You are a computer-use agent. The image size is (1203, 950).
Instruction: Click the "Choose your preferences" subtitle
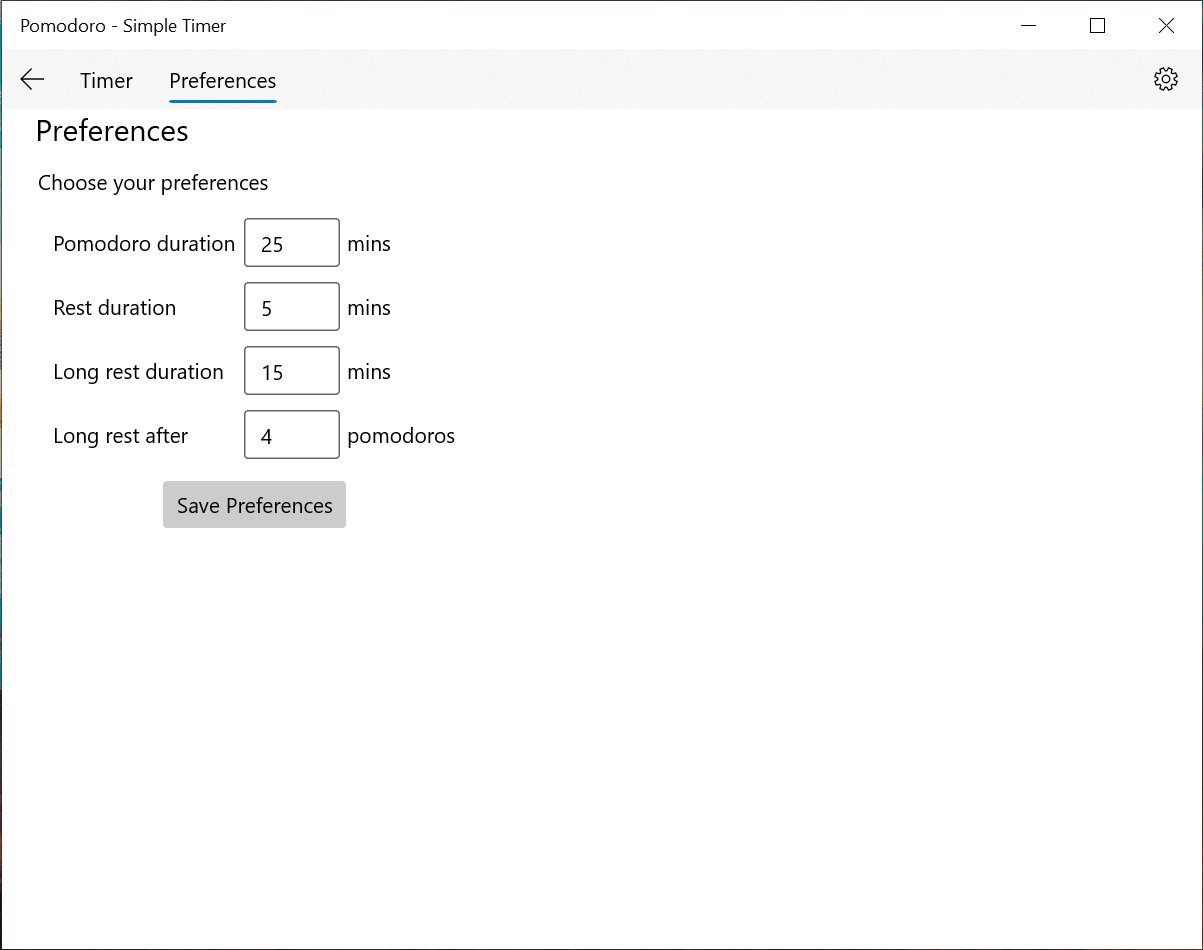click(x=153, y=183)
